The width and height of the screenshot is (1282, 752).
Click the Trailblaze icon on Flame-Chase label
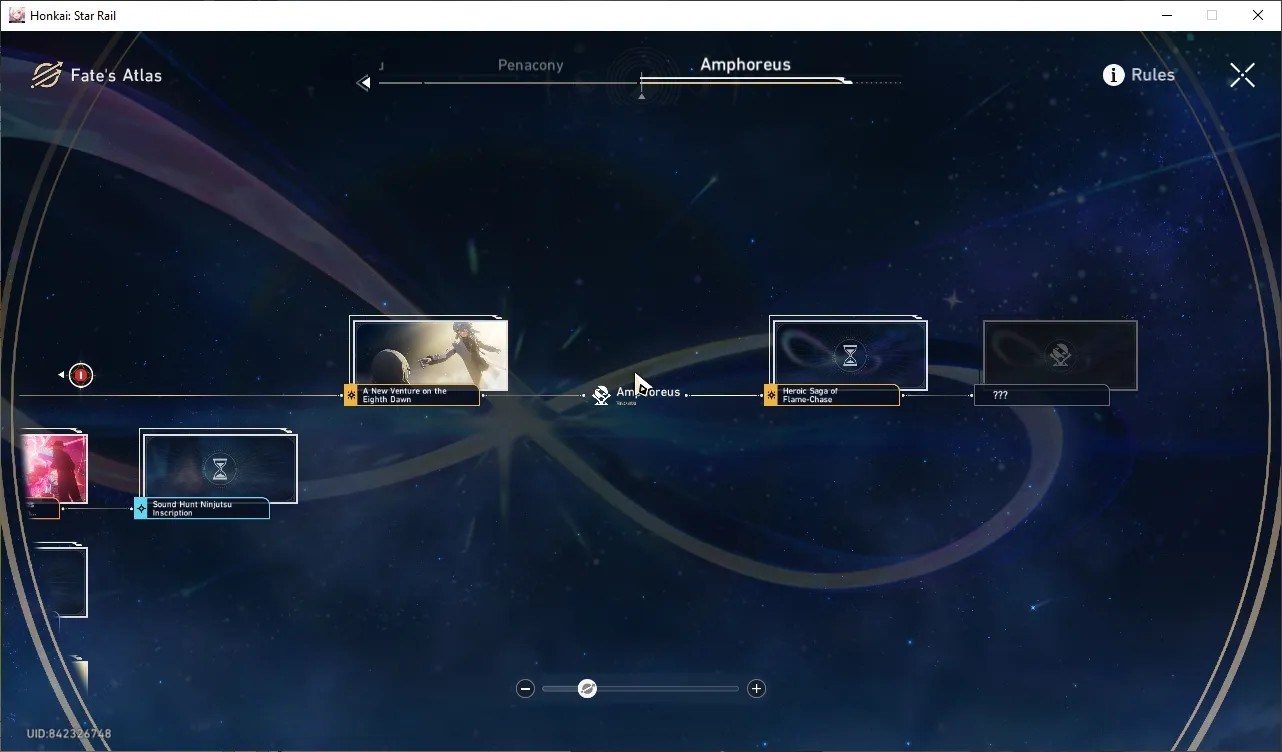771,396
